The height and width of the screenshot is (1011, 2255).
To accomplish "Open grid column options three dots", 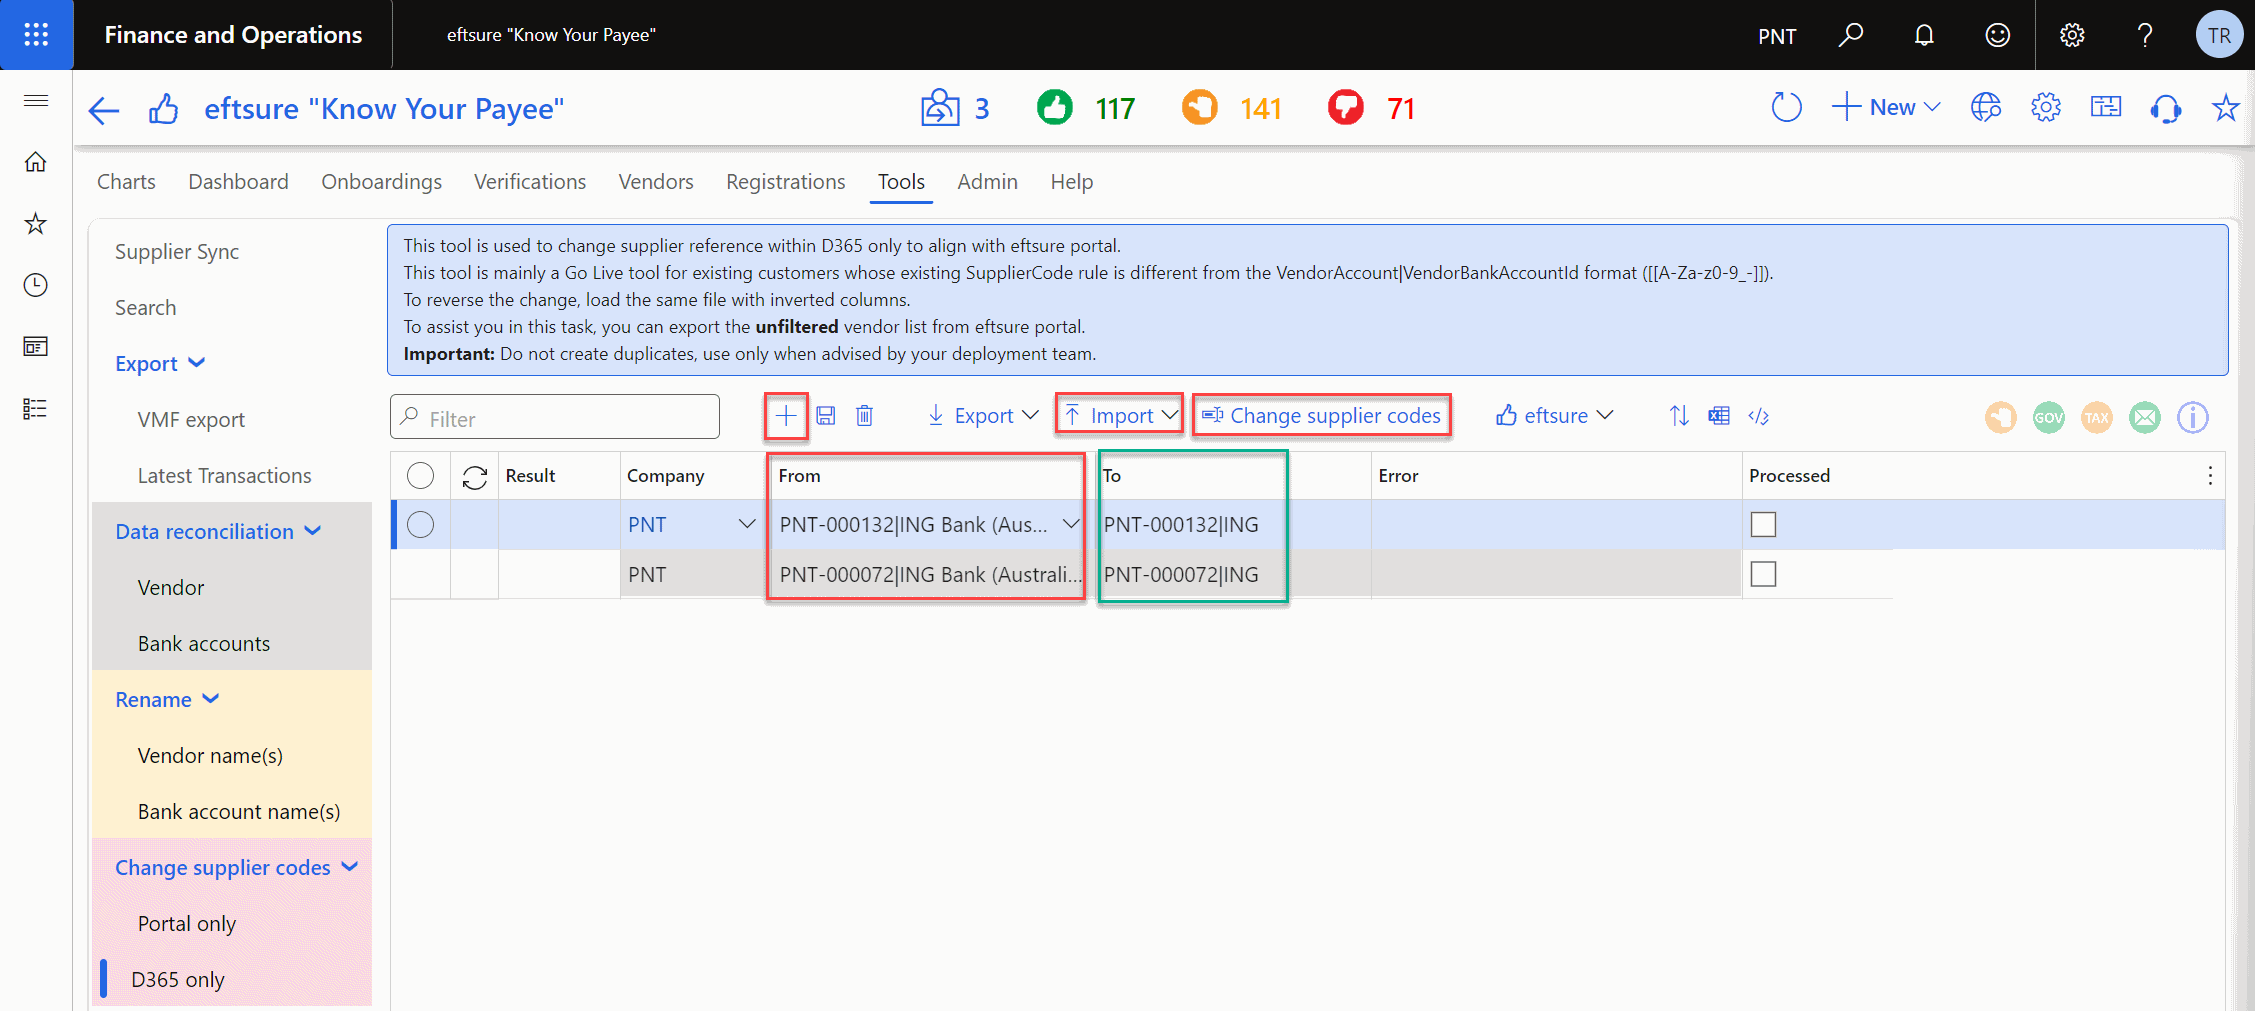I will (2210, 476).
